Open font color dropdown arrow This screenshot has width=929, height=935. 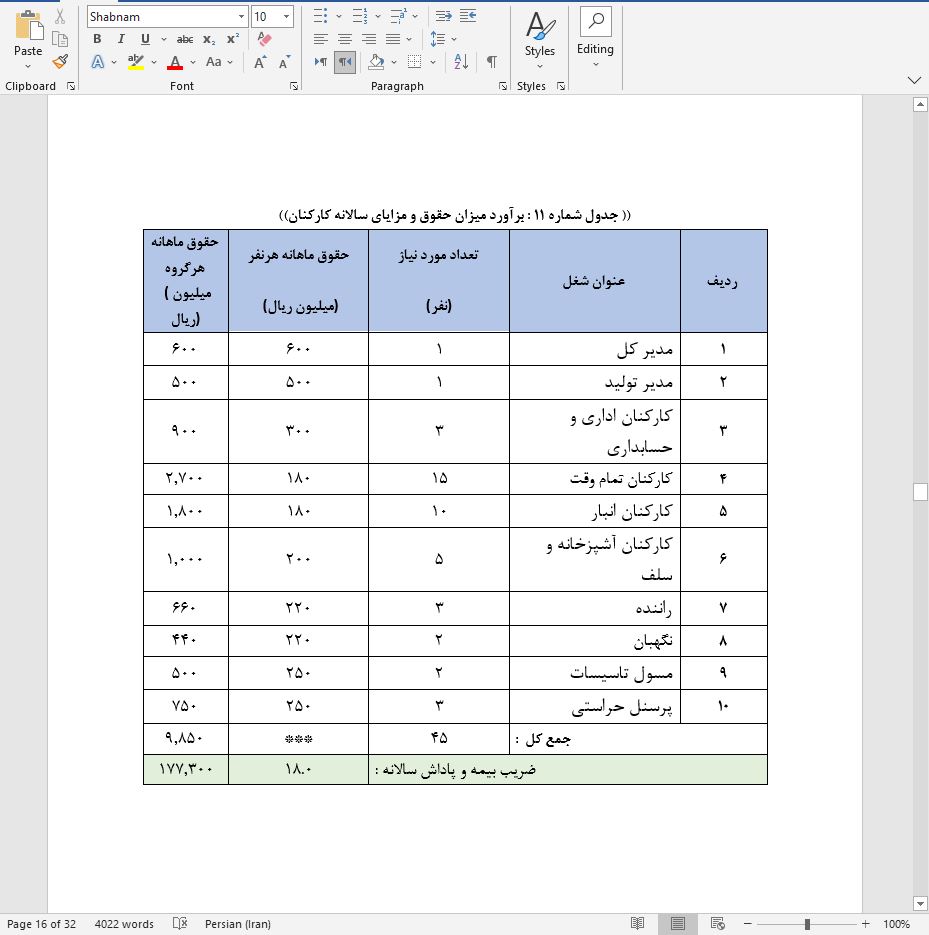click(x=193, y=62)
